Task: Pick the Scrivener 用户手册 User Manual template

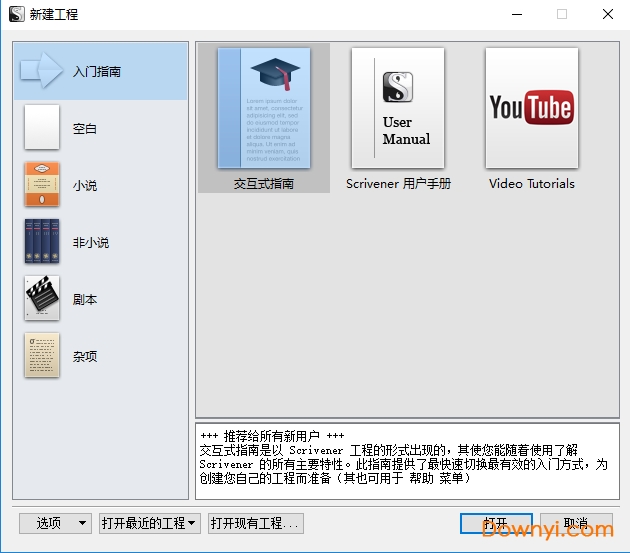Action: (x=398, y=108)
